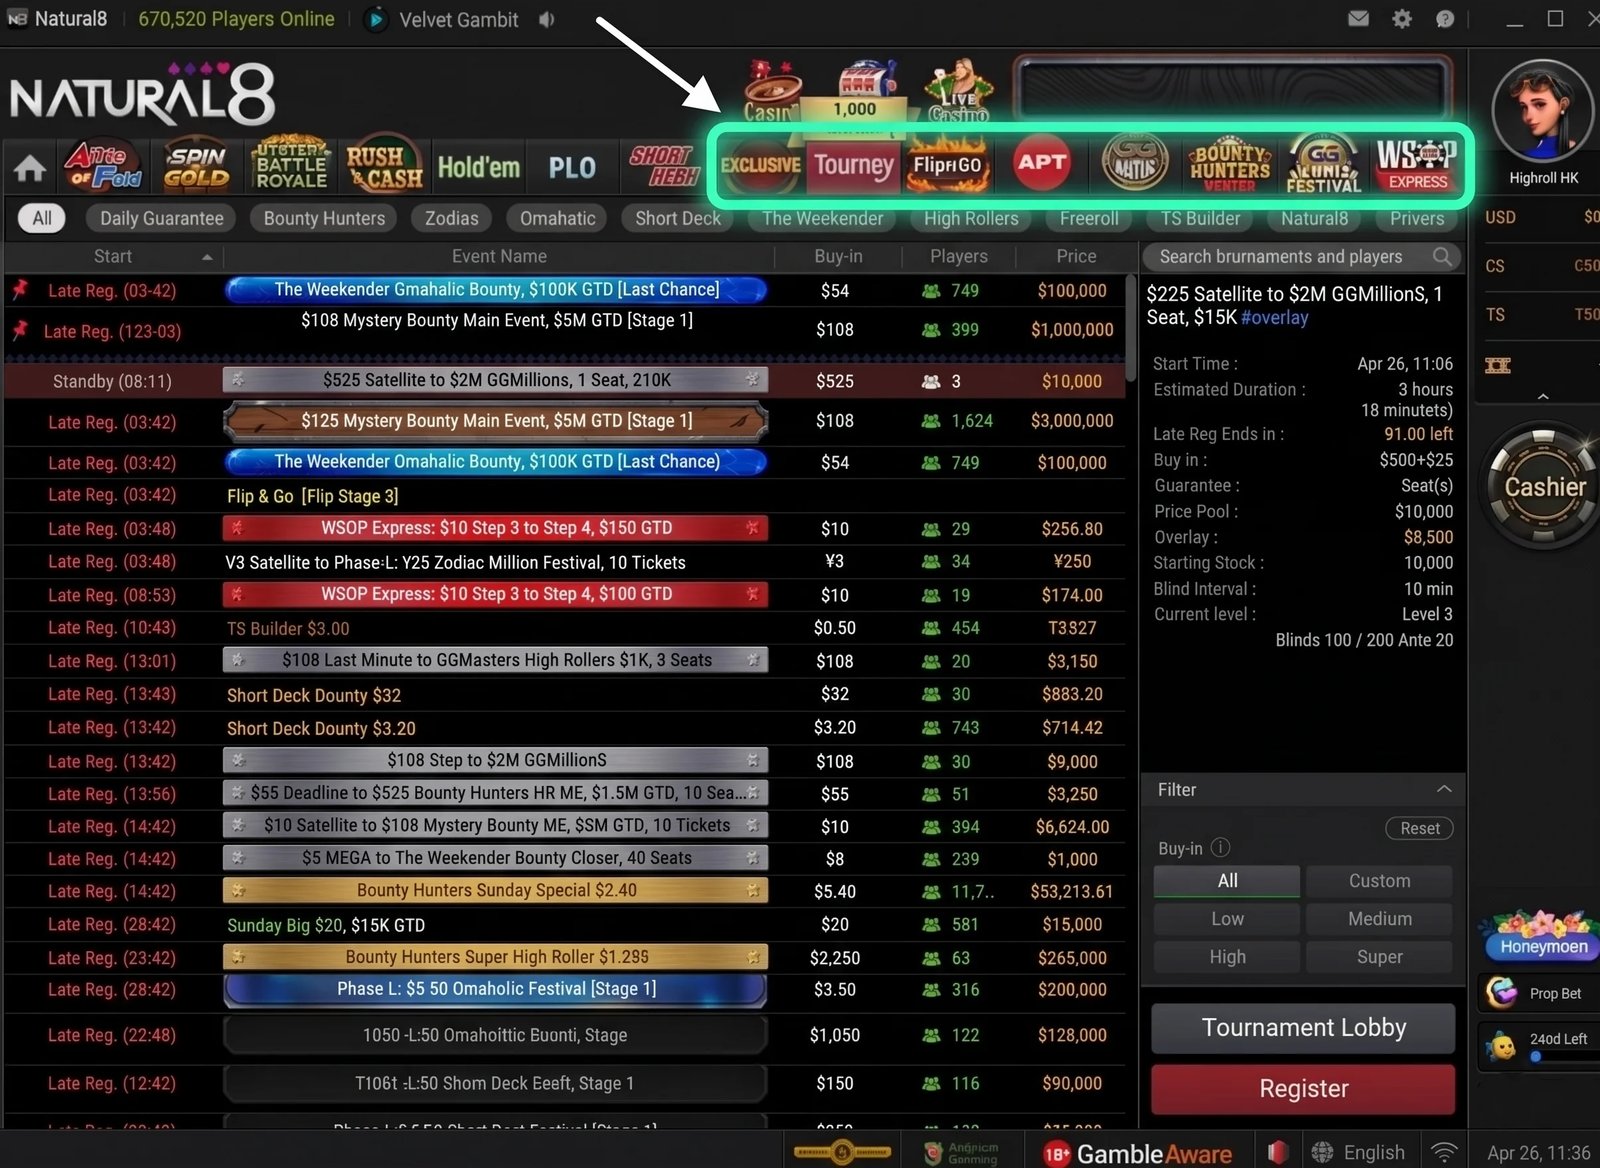Open the GG Lunar Festival icon
The height and width of the screenshot is (1168, 1600).
(1324, 165)
